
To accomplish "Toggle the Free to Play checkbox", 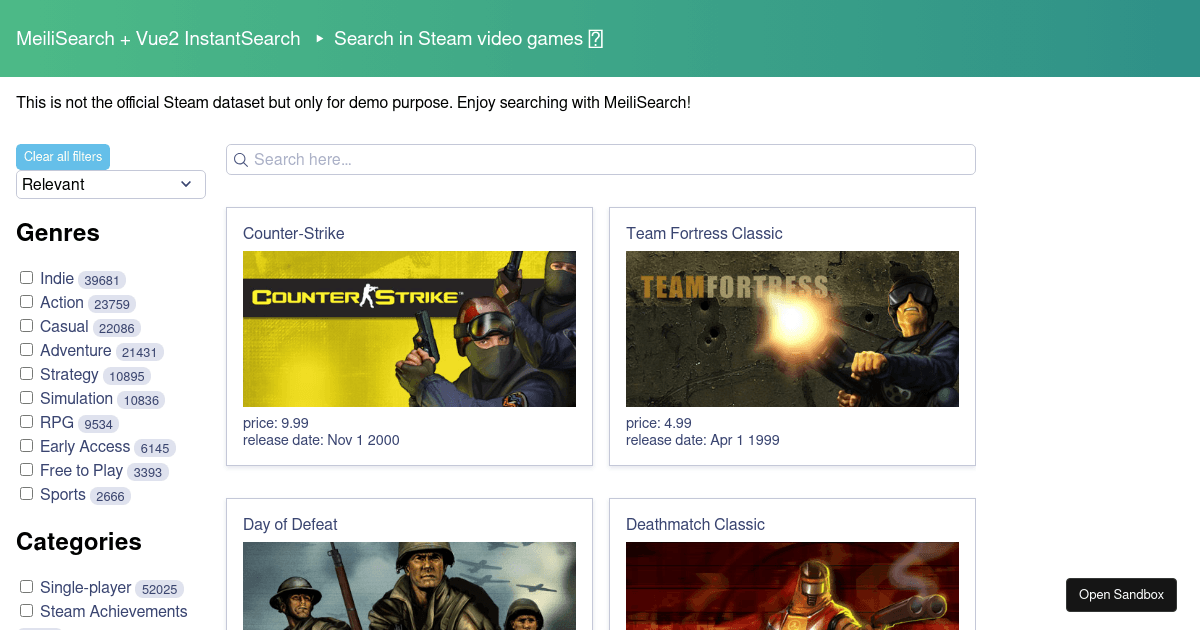I will click(27, 470).
